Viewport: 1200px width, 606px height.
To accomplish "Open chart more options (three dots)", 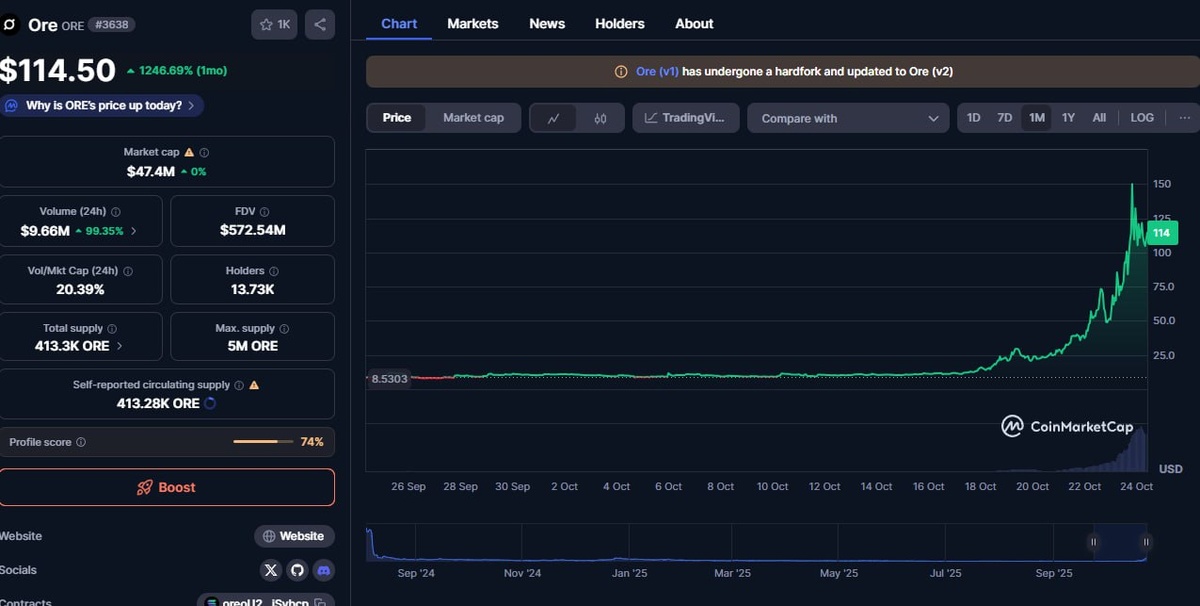I will (1185, 118).
